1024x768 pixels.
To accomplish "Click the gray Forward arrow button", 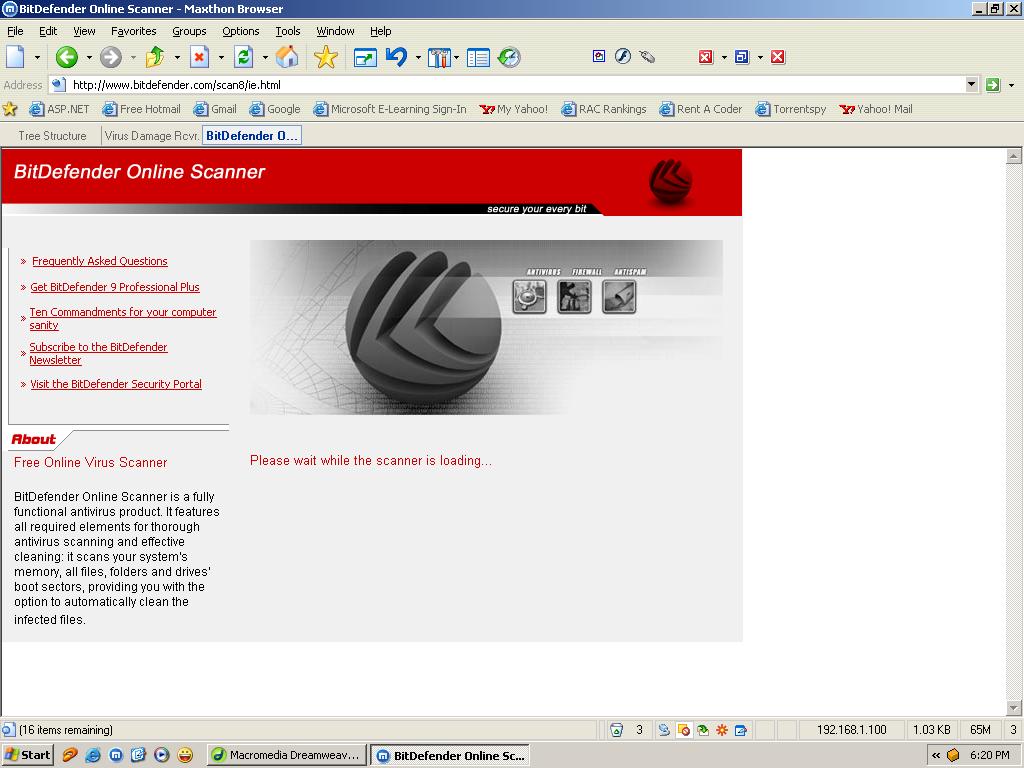I will [x=110, y=57].
